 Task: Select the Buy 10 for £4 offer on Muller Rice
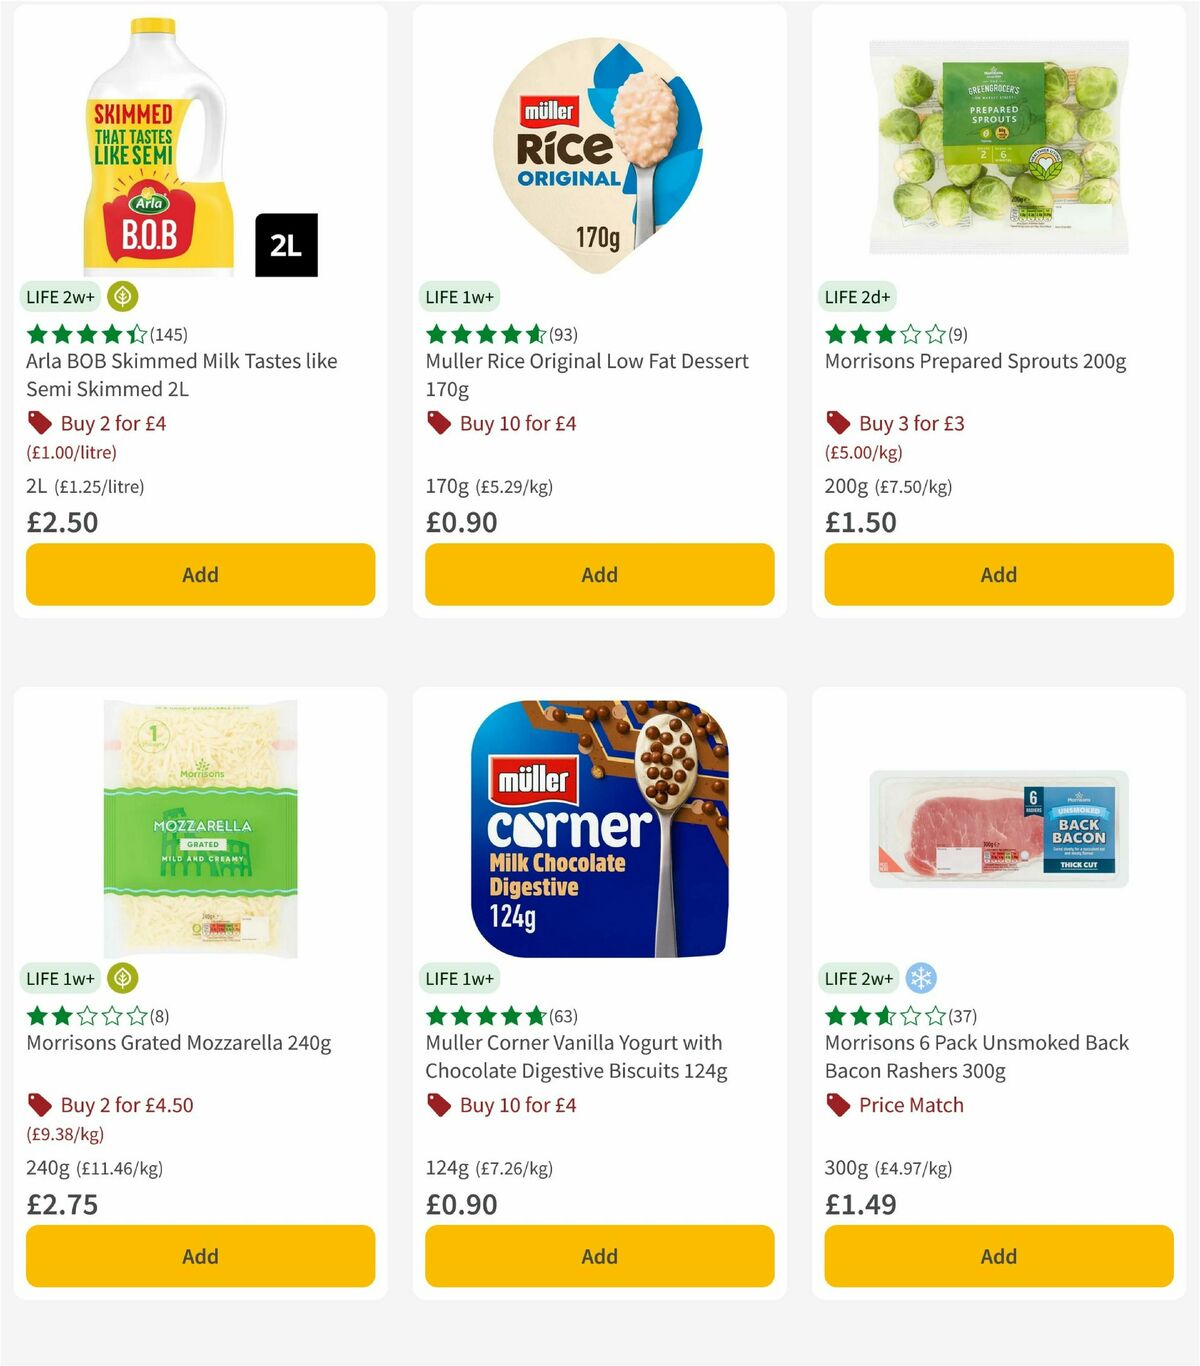pyautogui.click(x=517, y=423)
